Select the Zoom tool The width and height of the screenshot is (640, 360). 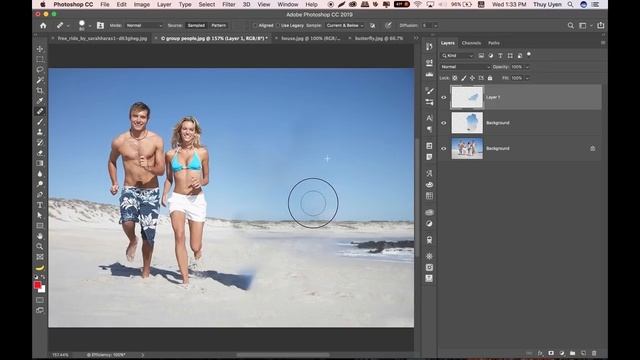pos(40,247)
